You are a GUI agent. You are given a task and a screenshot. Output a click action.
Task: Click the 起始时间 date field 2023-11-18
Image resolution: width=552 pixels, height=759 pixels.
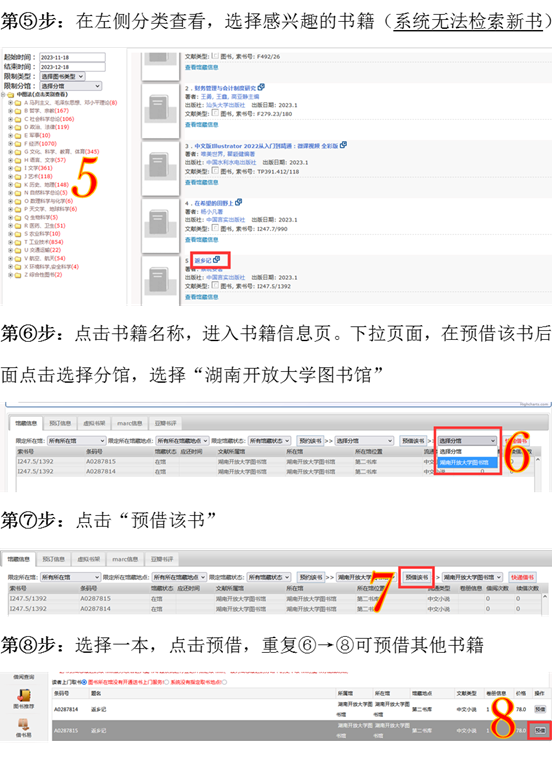[72, 57]
